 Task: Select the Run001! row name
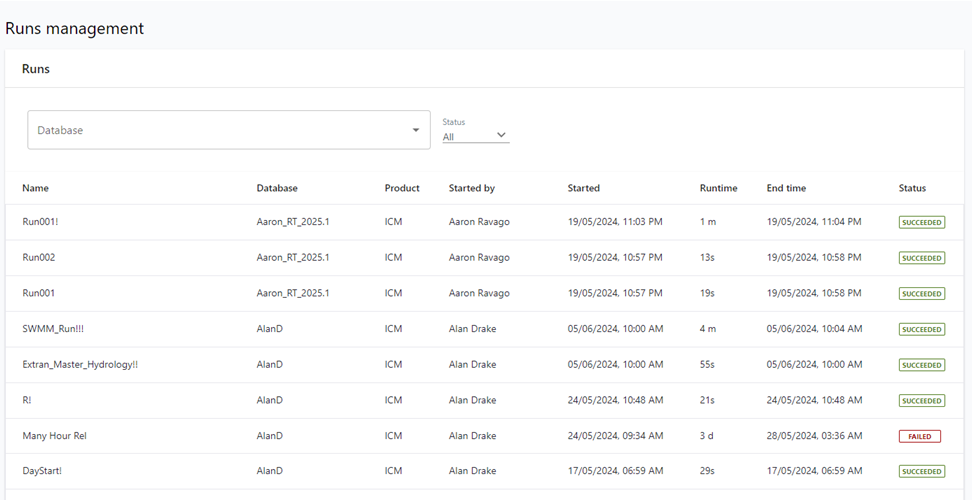pyautogui.click(x=41, y=222)
